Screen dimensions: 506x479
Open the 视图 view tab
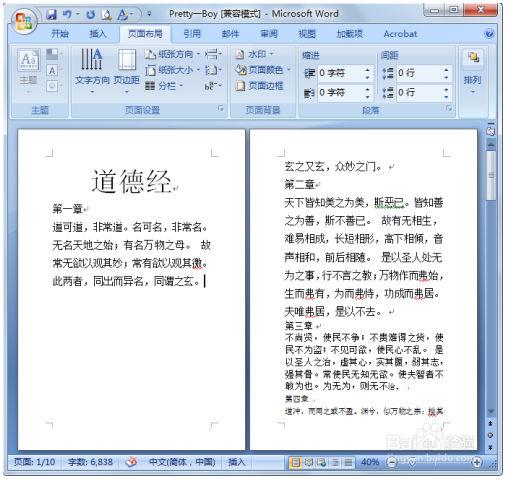(x=307, y=34)
